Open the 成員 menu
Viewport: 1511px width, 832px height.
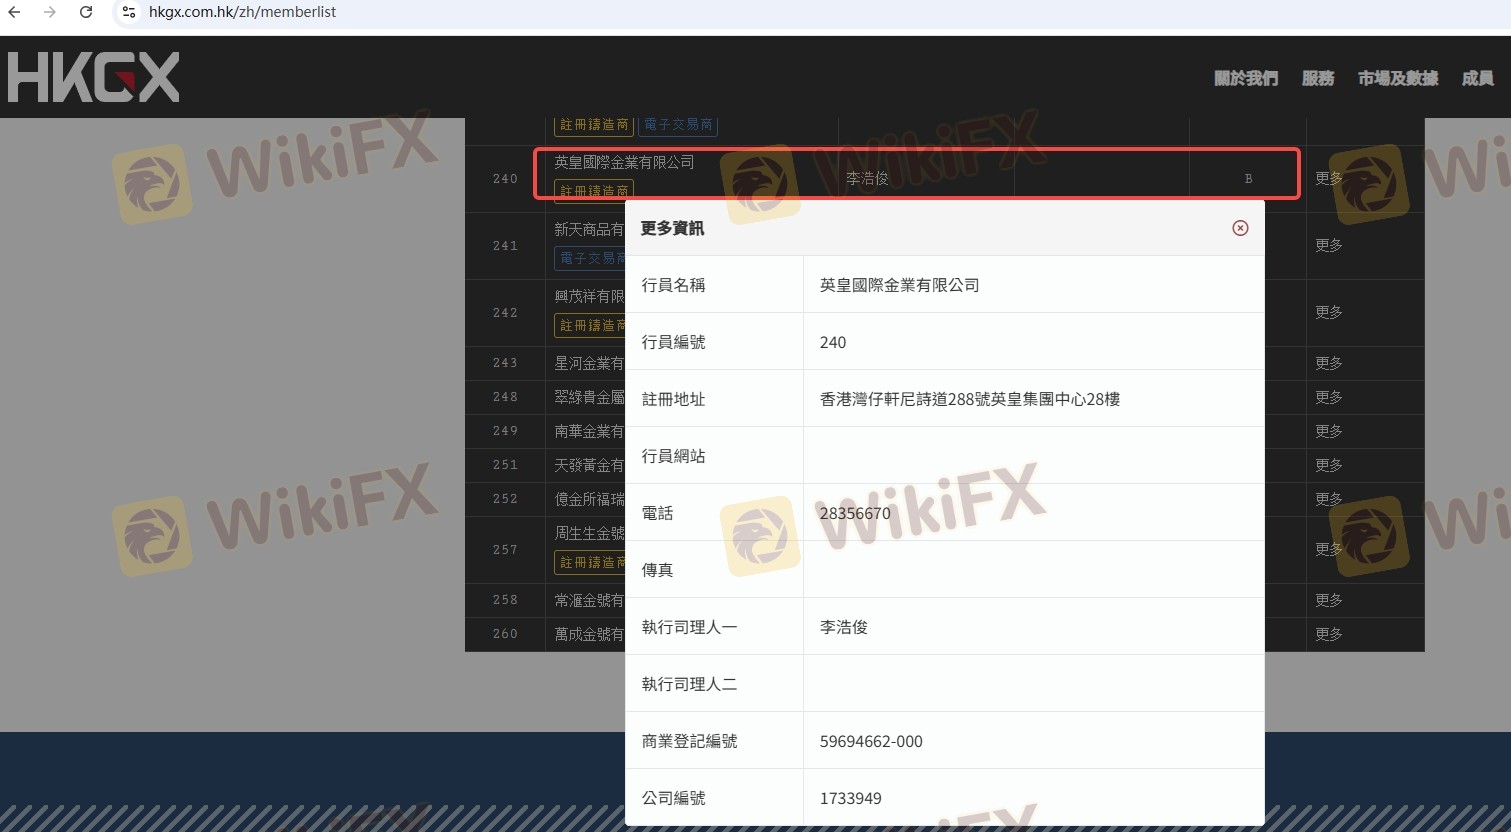point(1477,78)
